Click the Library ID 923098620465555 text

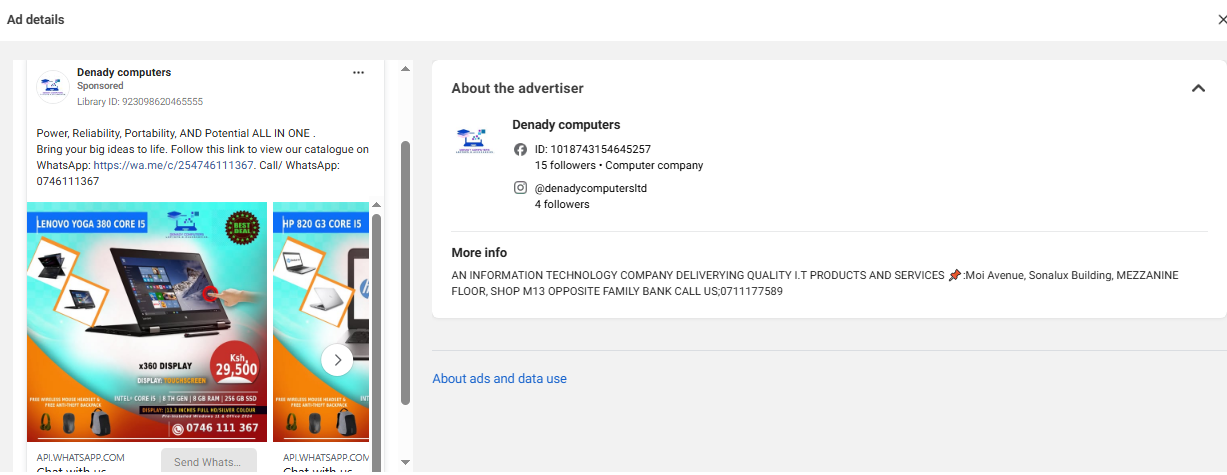[x=140, y=102]
